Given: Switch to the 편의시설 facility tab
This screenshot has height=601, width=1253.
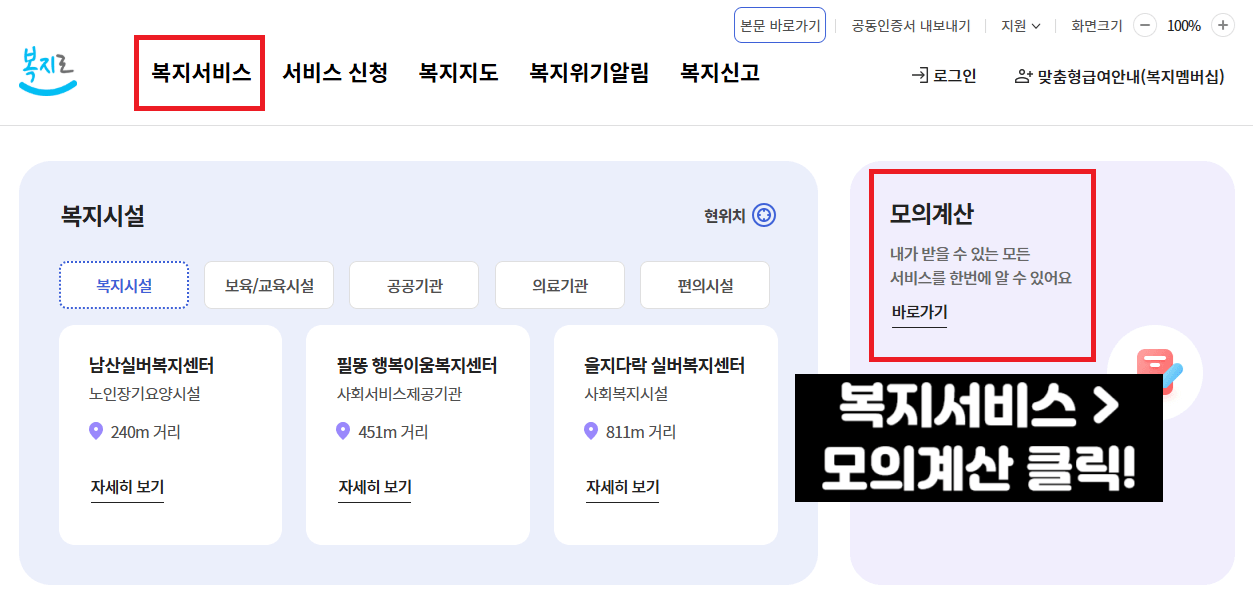Looking at the screenshot, I should click(x=704, y=285).
